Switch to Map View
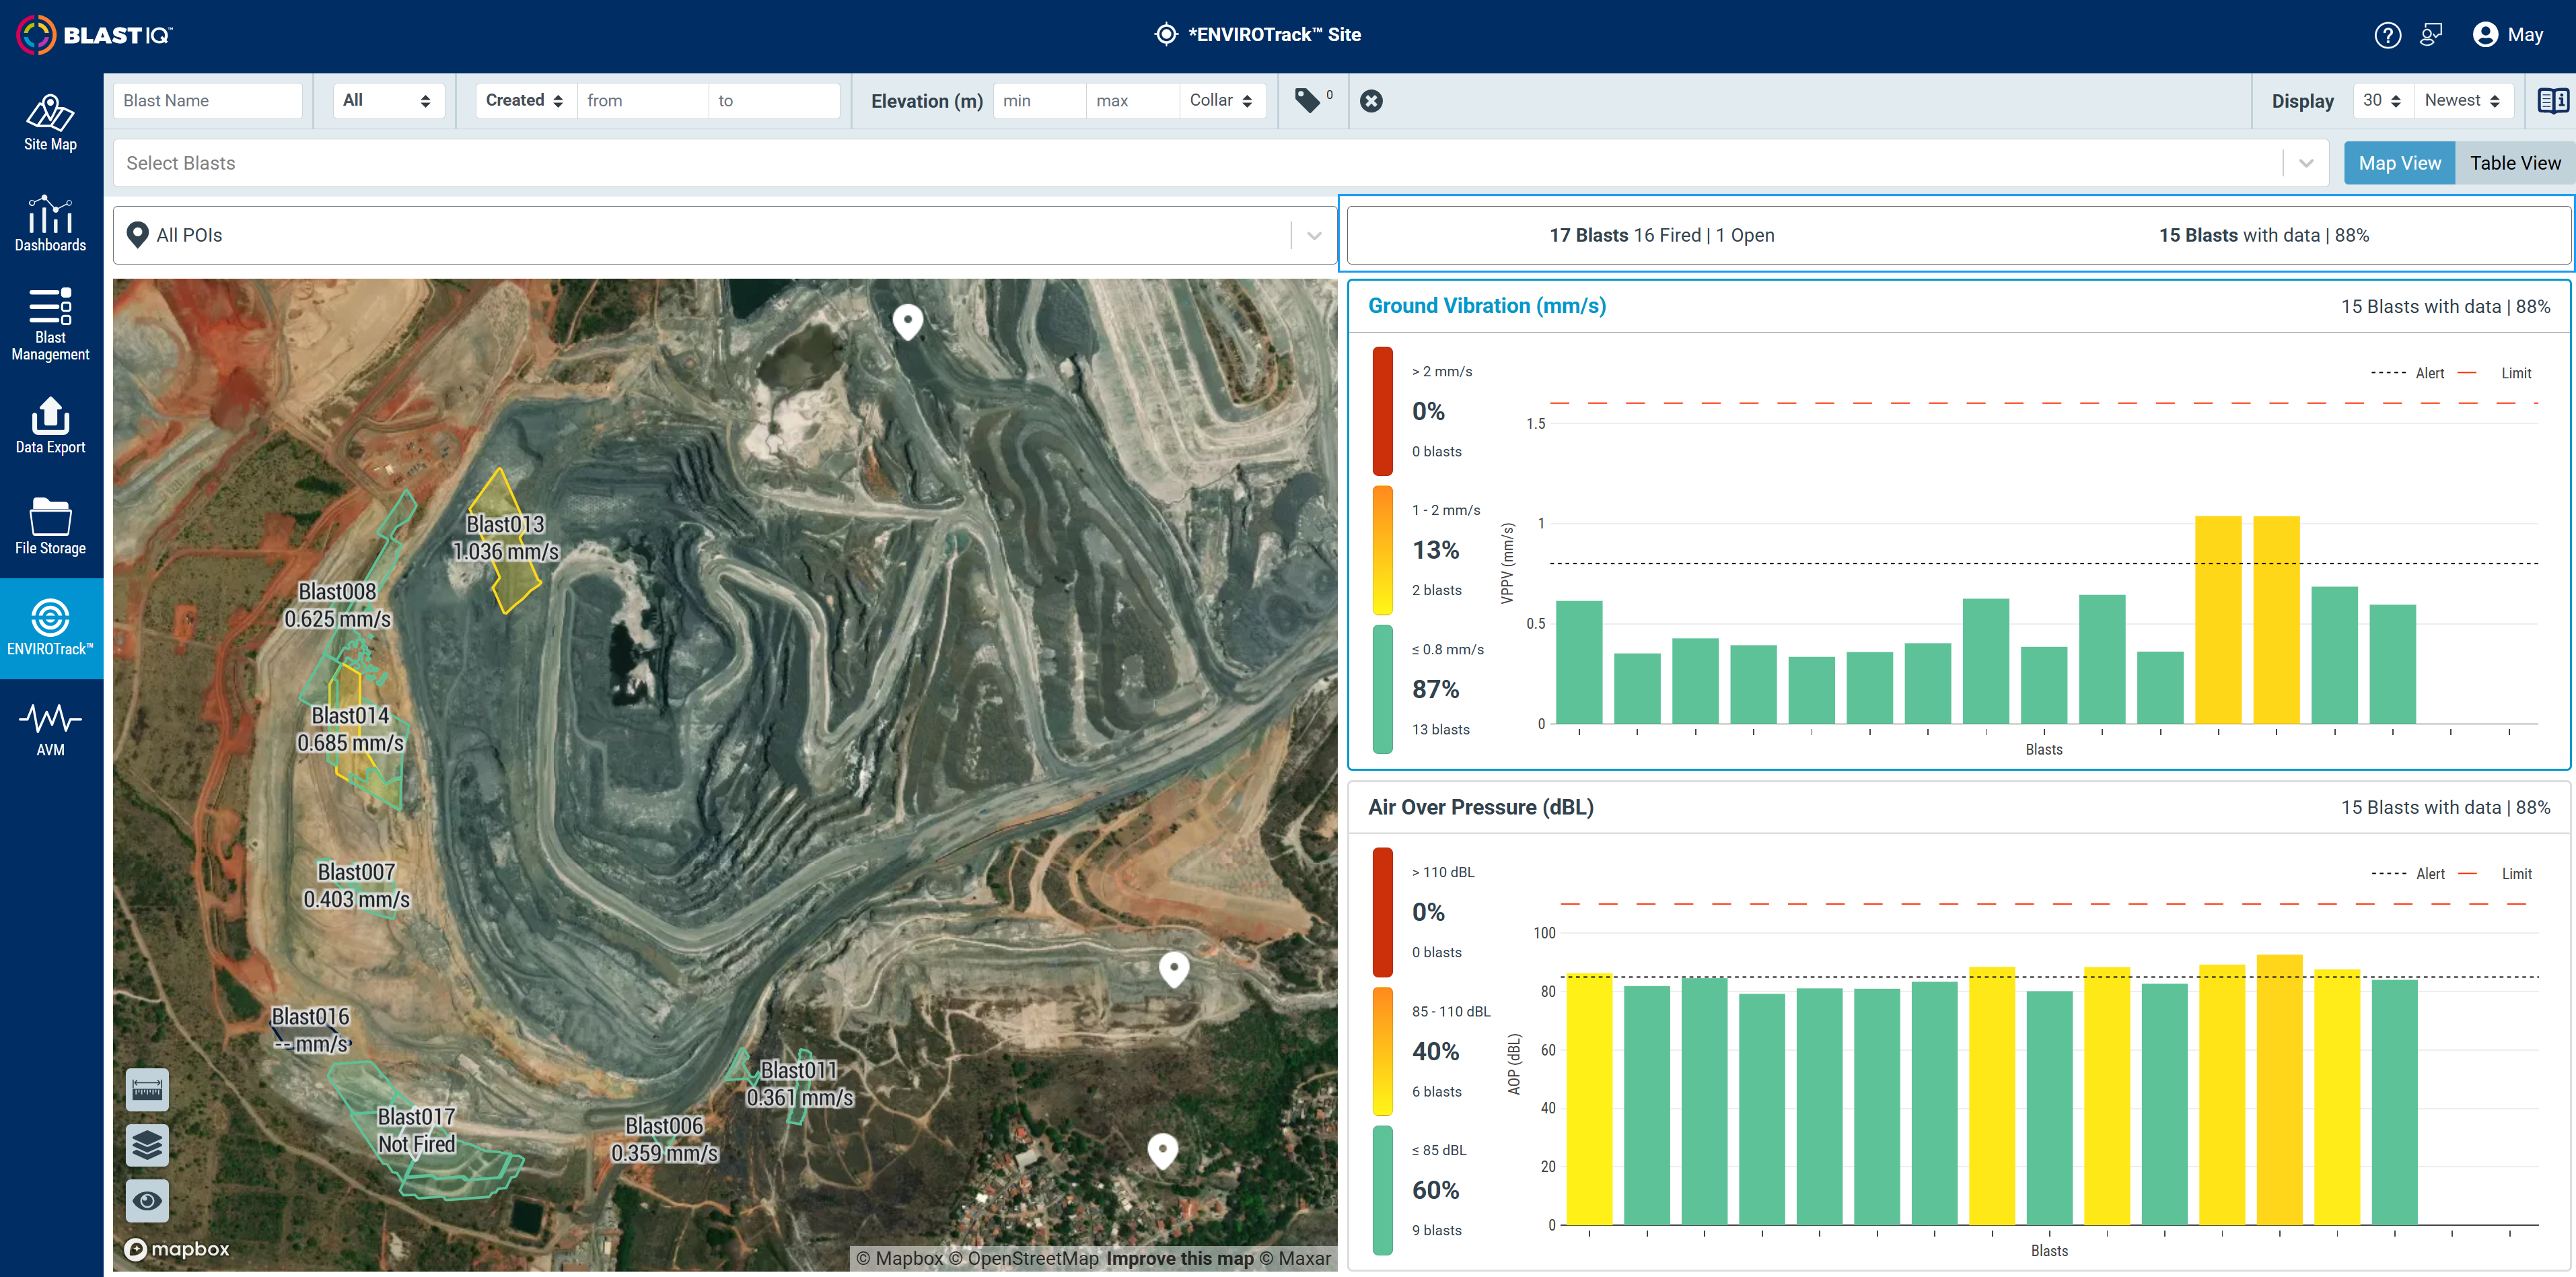The width and height of the screenshot is (2576, 1277). pyautogui.click(x=2399, y=163)
